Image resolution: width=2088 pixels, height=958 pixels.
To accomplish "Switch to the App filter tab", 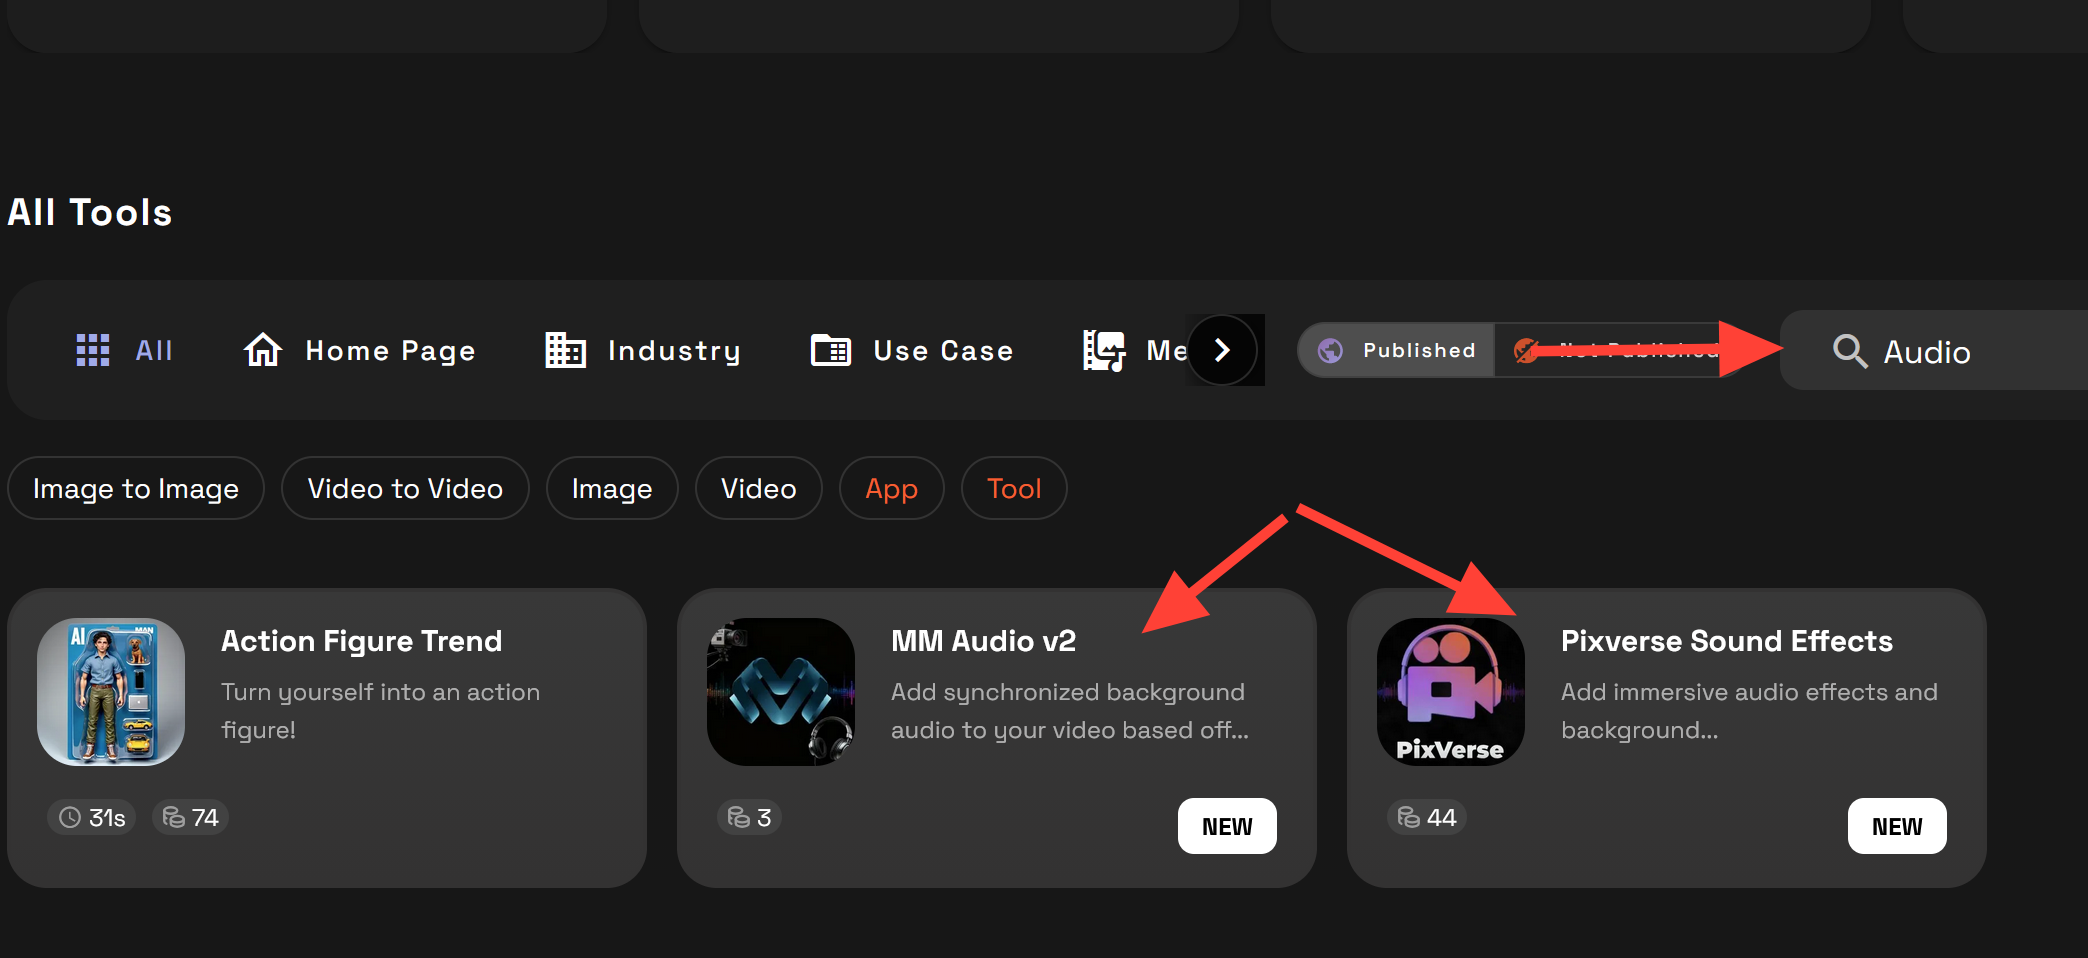I will tap(891, 488).
